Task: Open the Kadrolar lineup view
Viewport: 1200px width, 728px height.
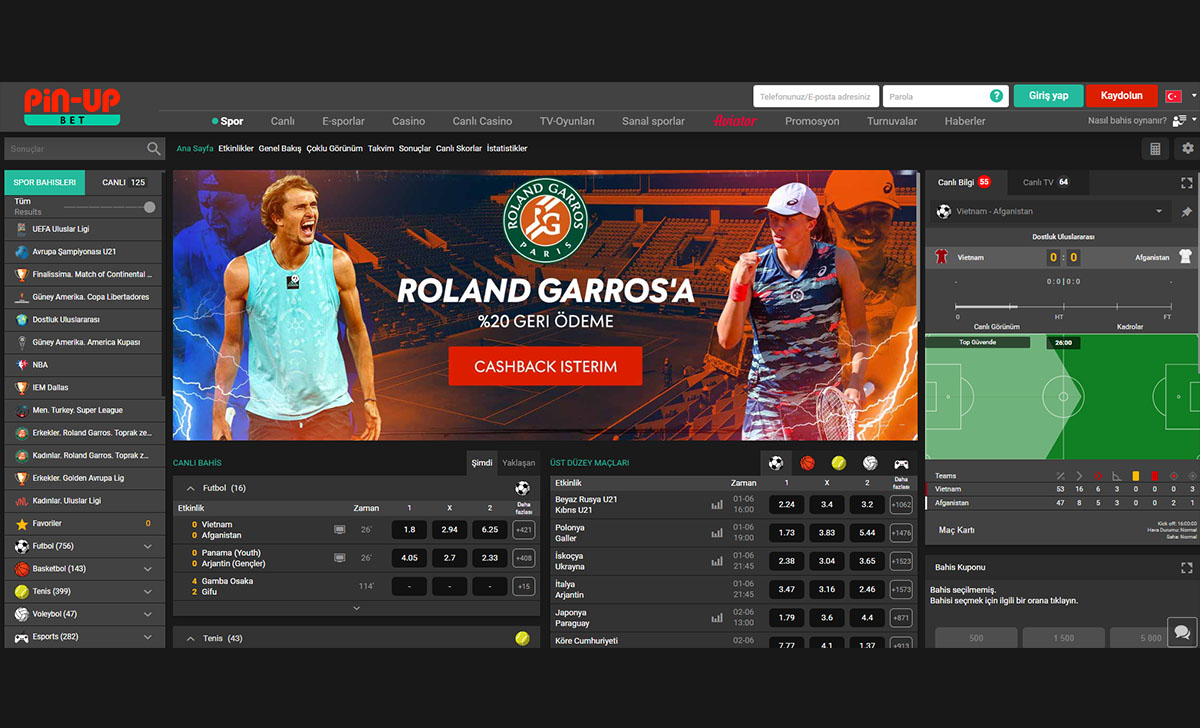Action: [1130, 327]
